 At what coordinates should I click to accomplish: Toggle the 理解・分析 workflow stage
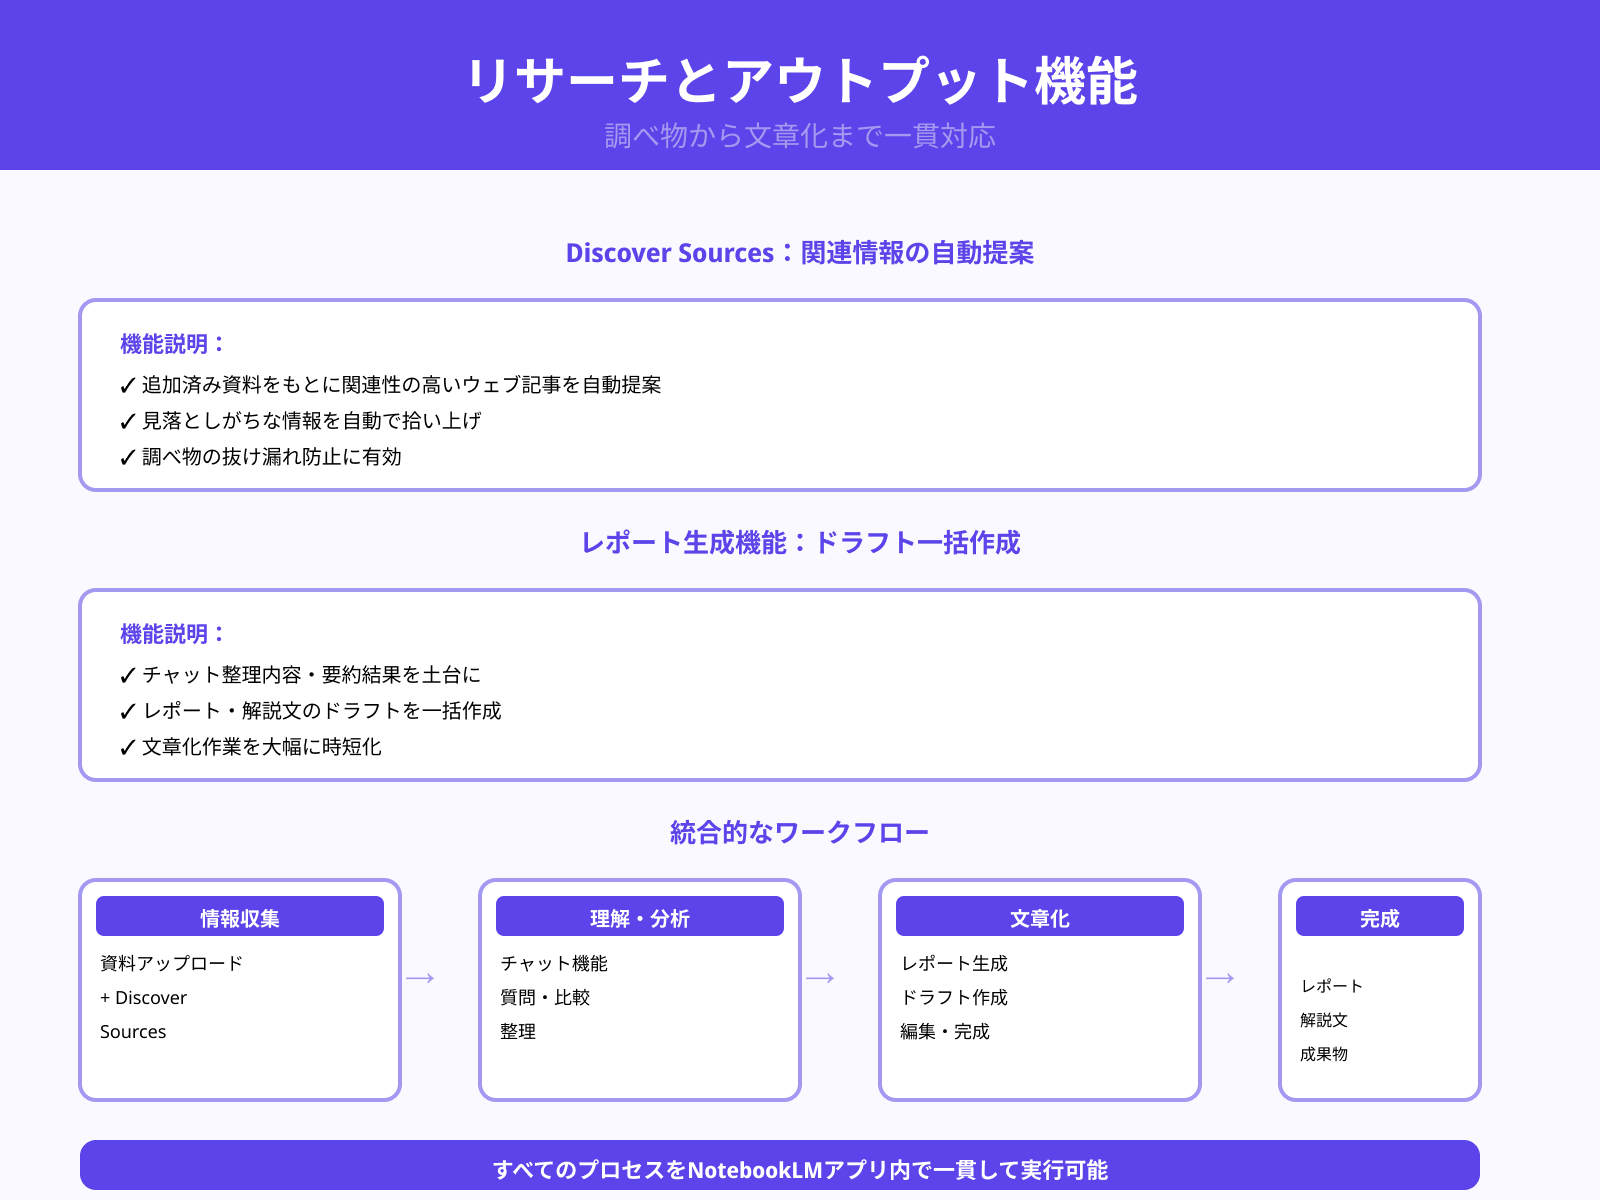point(639,990)
